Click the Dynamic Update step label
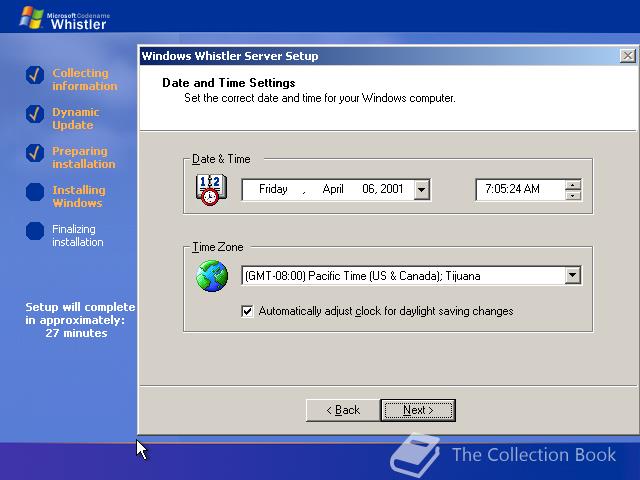This screenshot has width=640, height=480. (x=76, y=118)
